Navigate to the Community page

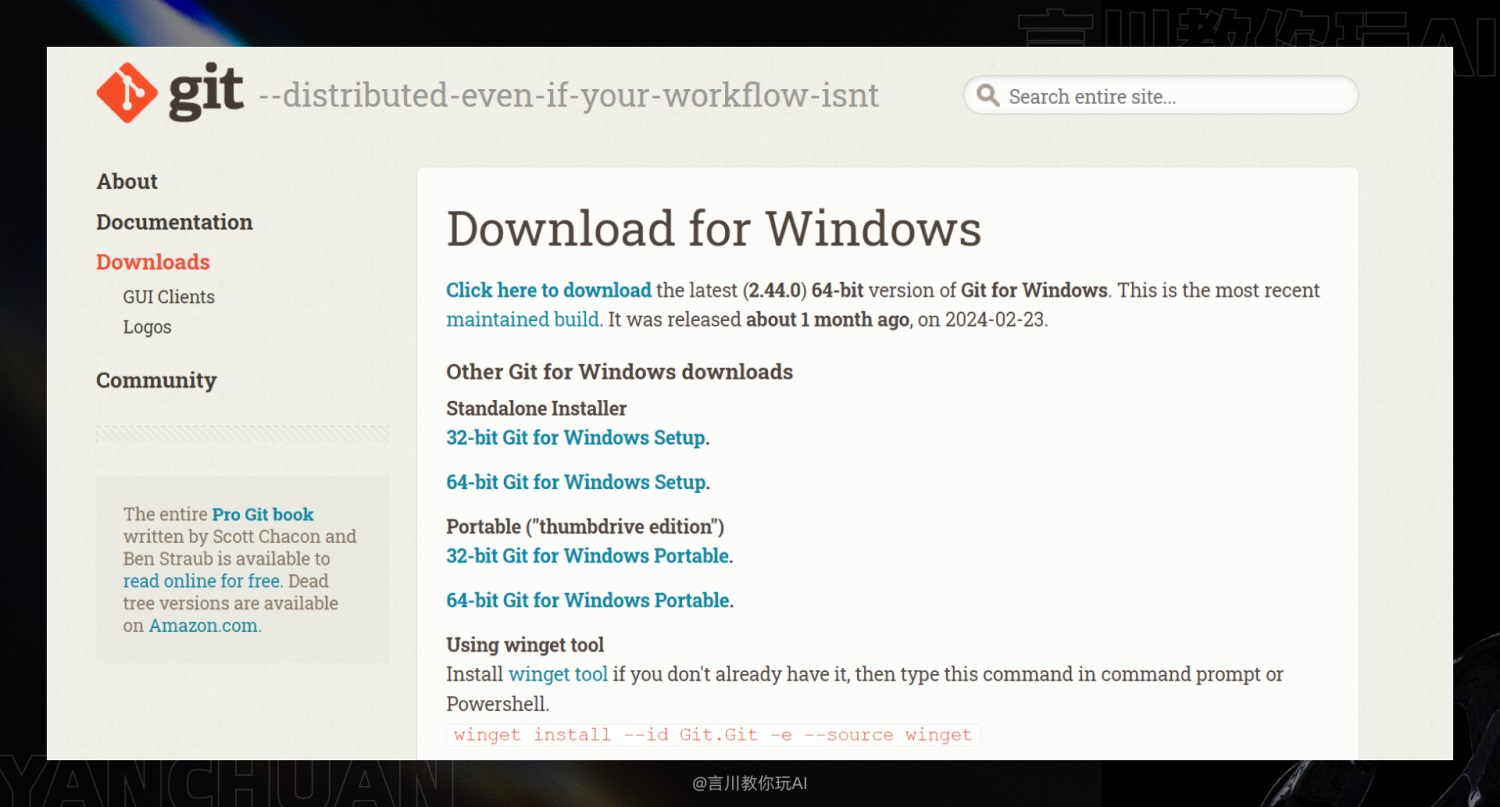pyautogui.click(x=156, y=380)
